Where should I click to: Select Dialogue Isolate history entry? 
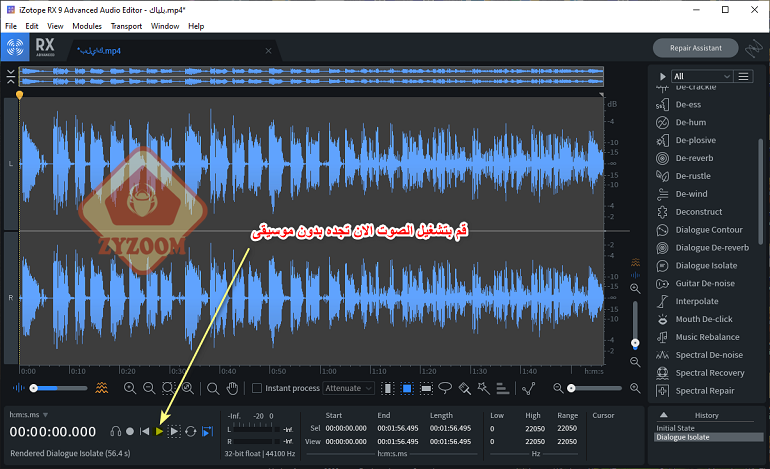tap(709, 437)
